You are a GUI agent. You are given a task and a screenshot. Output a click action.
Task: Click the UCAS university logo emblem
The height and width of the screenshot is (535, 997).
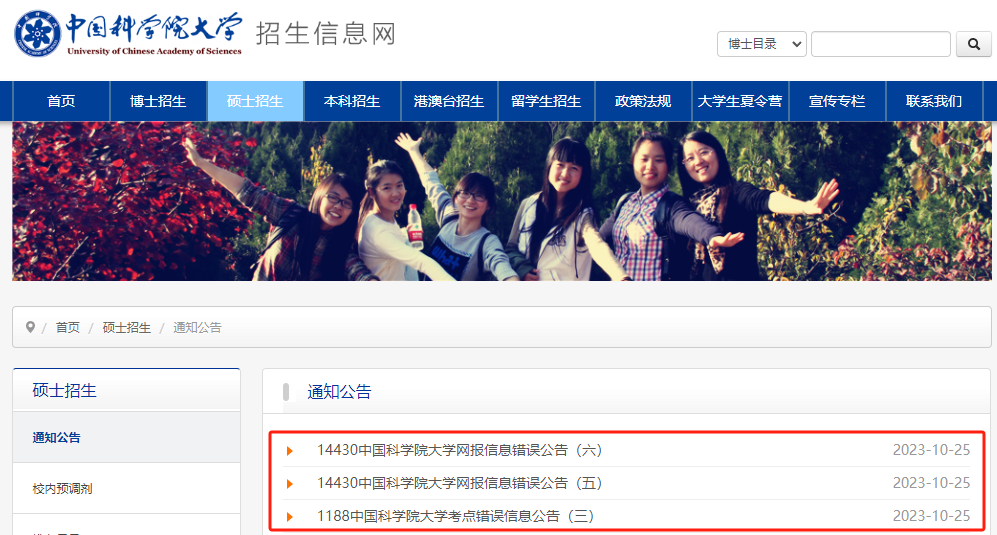[x=38, y=34]
